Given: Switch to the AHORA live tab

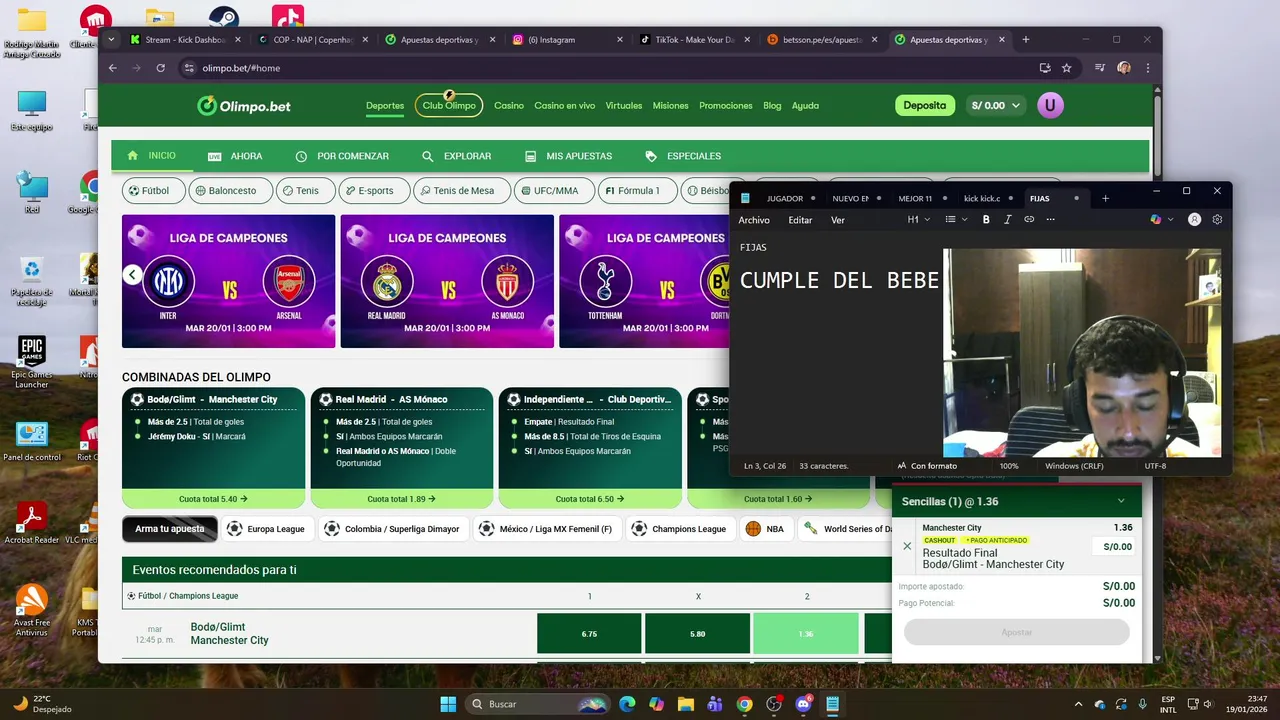Looking at the screenshot, I should [x=235, y=156].
